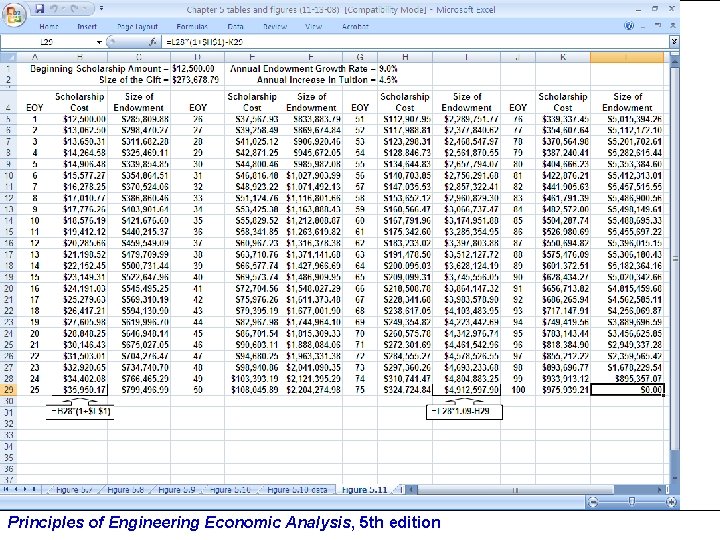The image size is (720, 540).
Task: Select cell showing $975,039.21
Action: pyautogui.click(x=563, y=390)
